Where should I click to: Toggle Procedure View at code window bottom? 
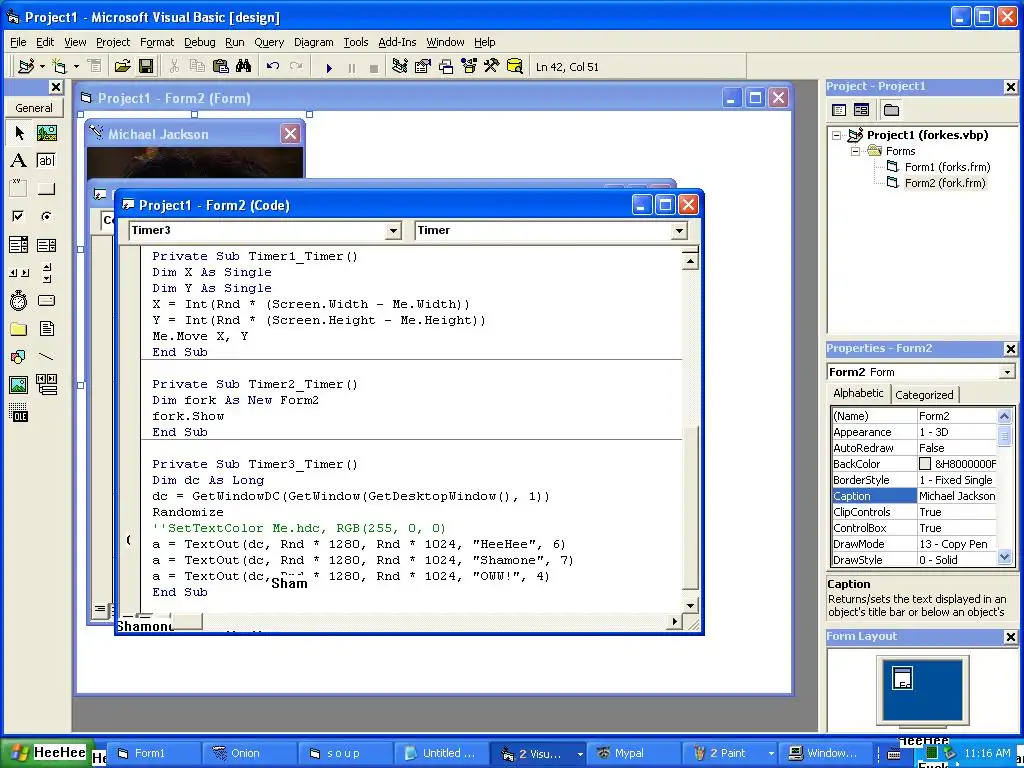99,610
